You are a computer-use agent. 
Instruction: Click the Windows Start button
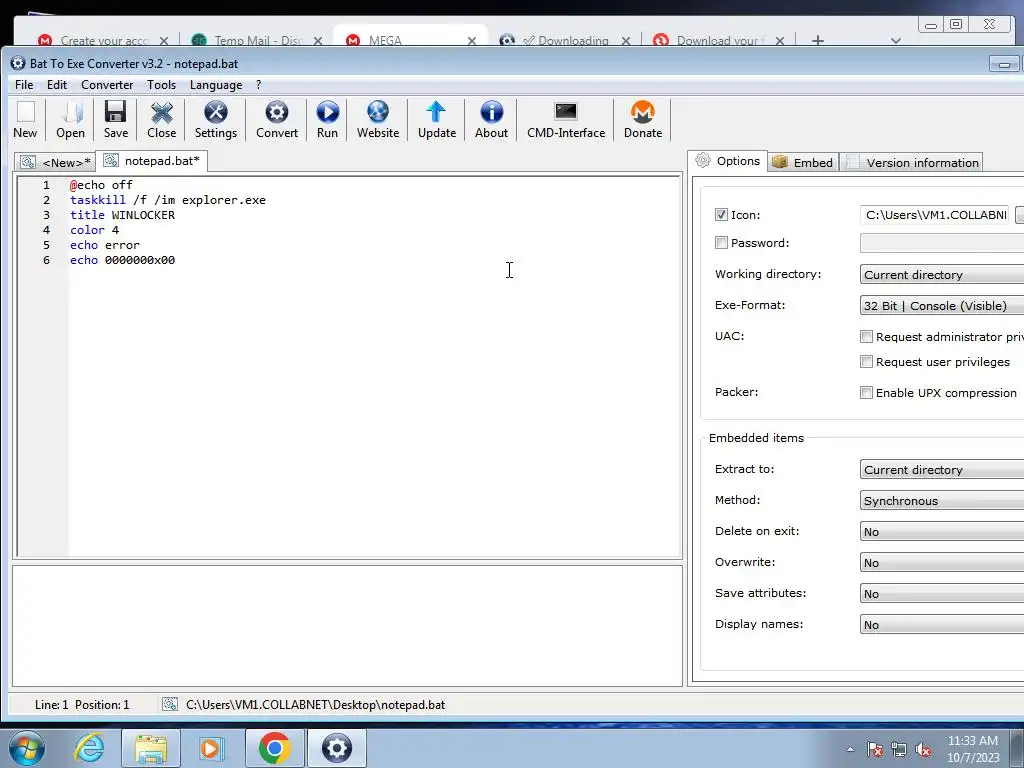[27, 748]
